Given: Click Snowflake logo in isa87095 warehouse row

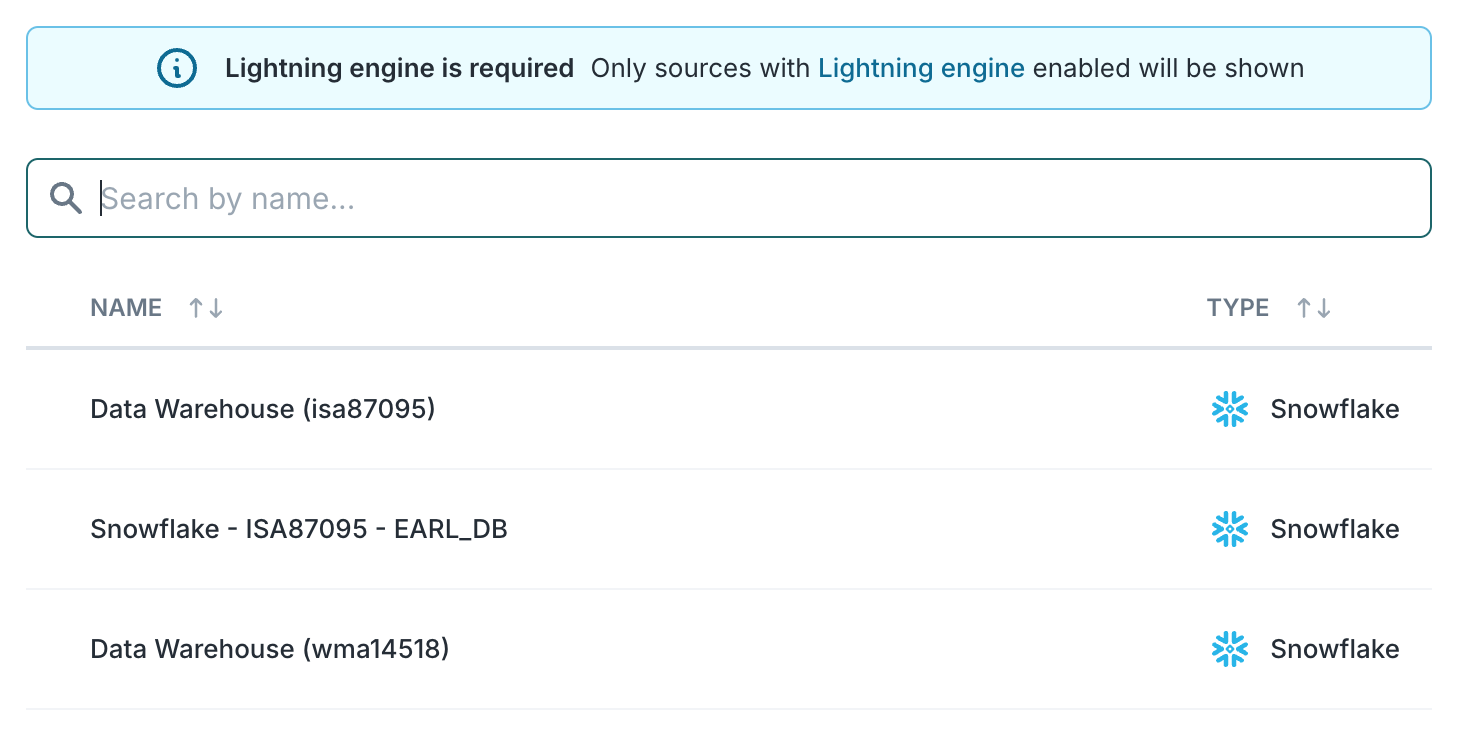Looking at the screenshot, I should [x=1230, y=409].
